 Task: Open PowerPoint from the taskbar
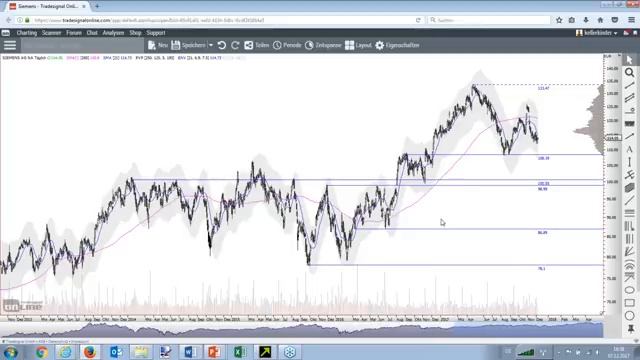coord(214,352)
